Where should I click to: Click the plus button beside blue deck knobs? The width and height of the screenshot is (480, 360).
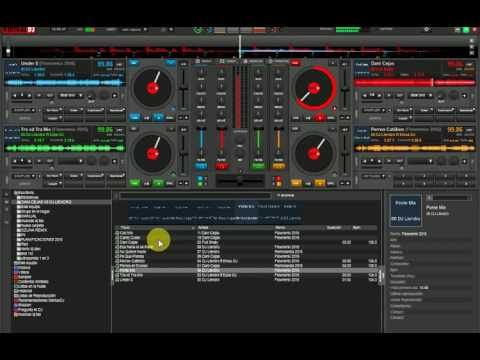[x=114, y=96]
